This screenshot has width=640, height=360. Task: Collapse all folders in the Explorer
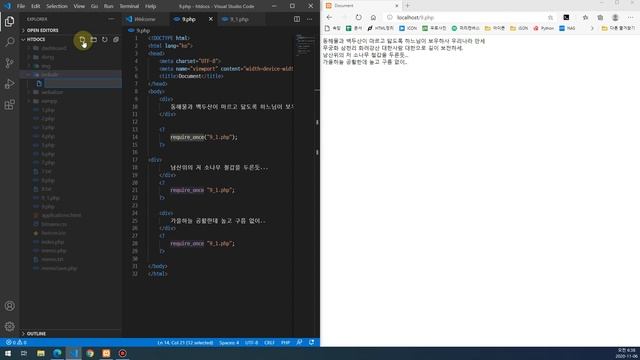(116, 40)
